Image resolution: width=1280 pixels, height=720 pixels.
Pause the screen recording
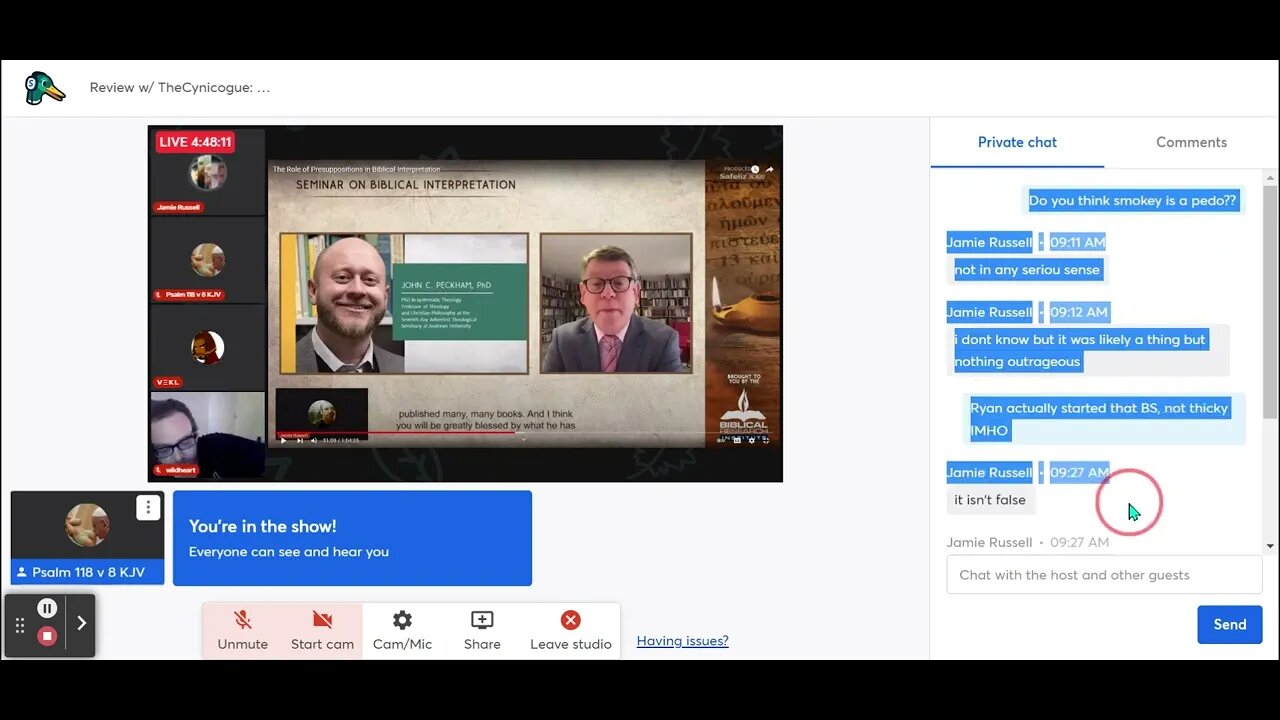coord(47,608)
